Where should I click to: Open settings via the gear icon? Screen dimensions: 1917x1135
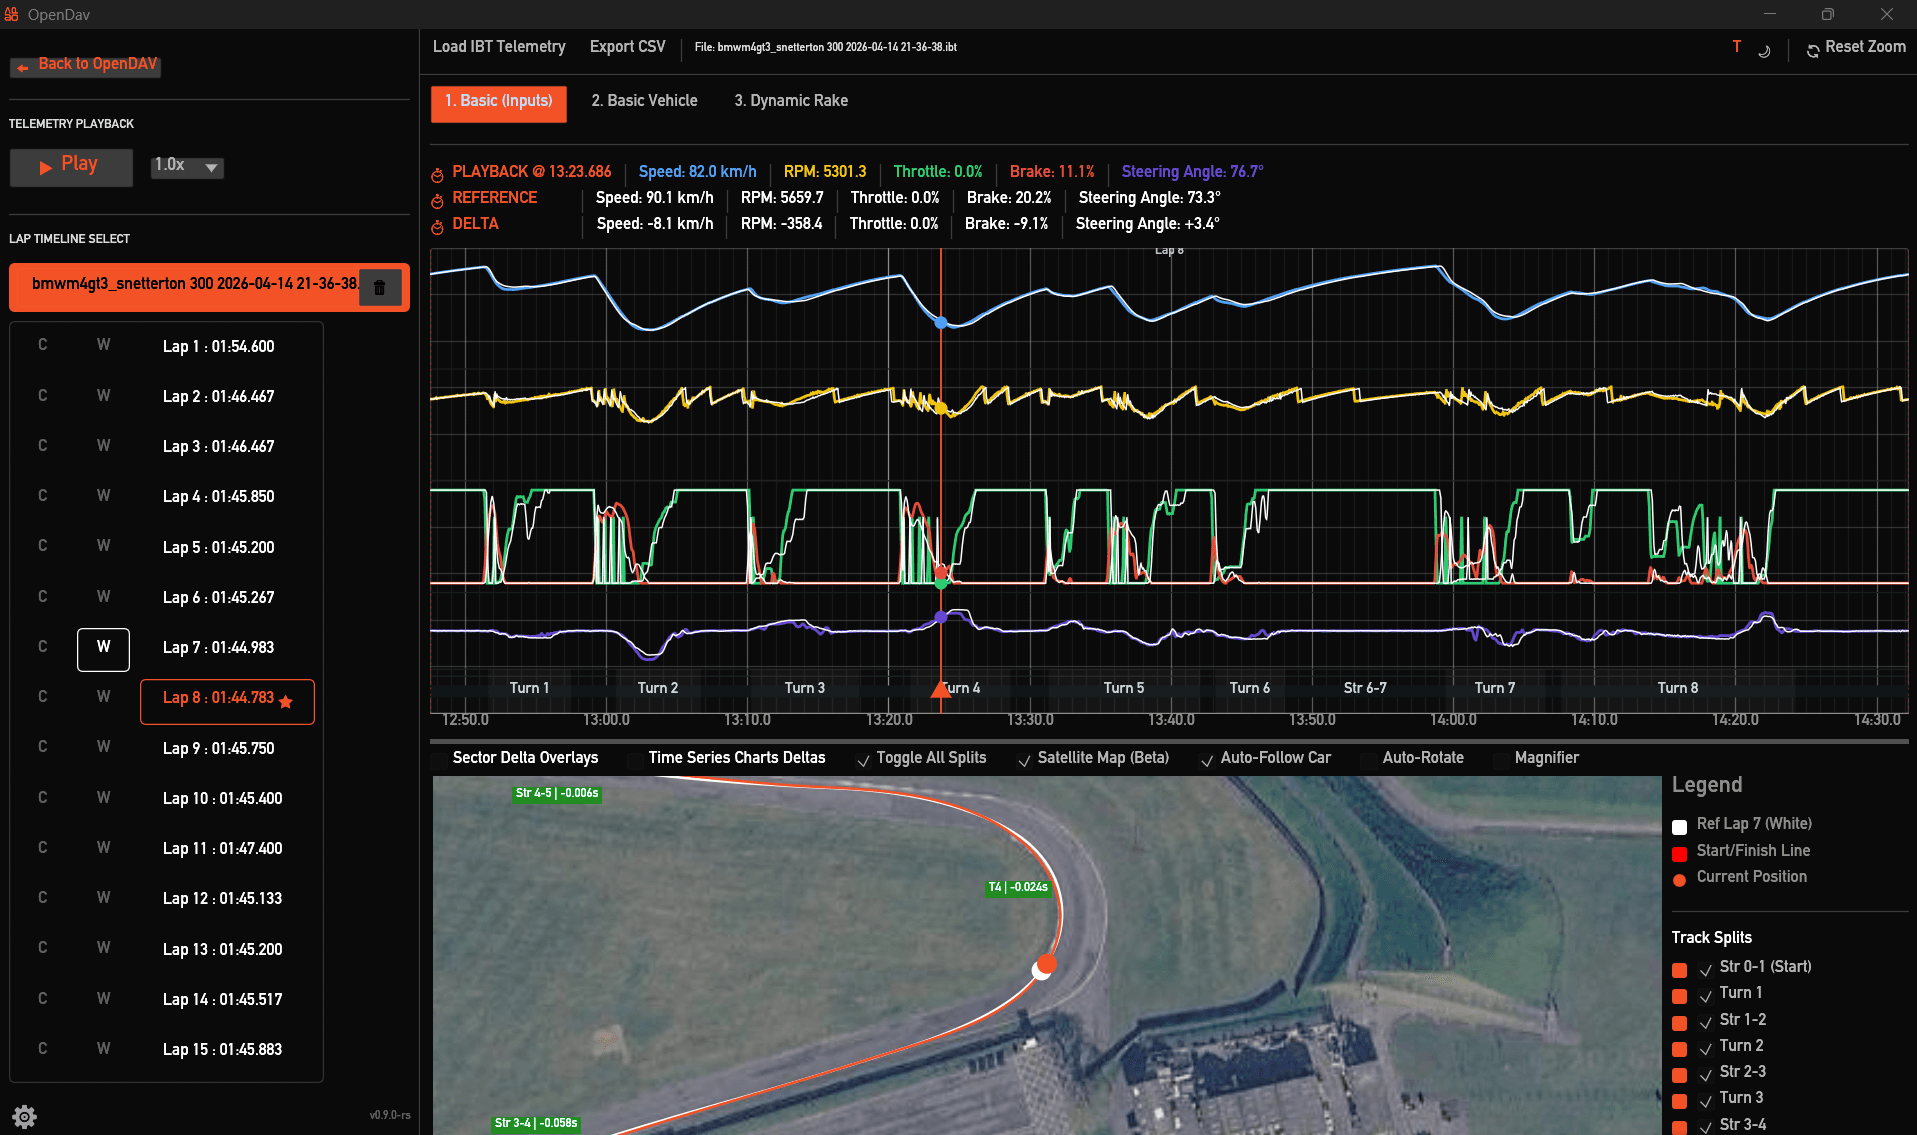25,1116
